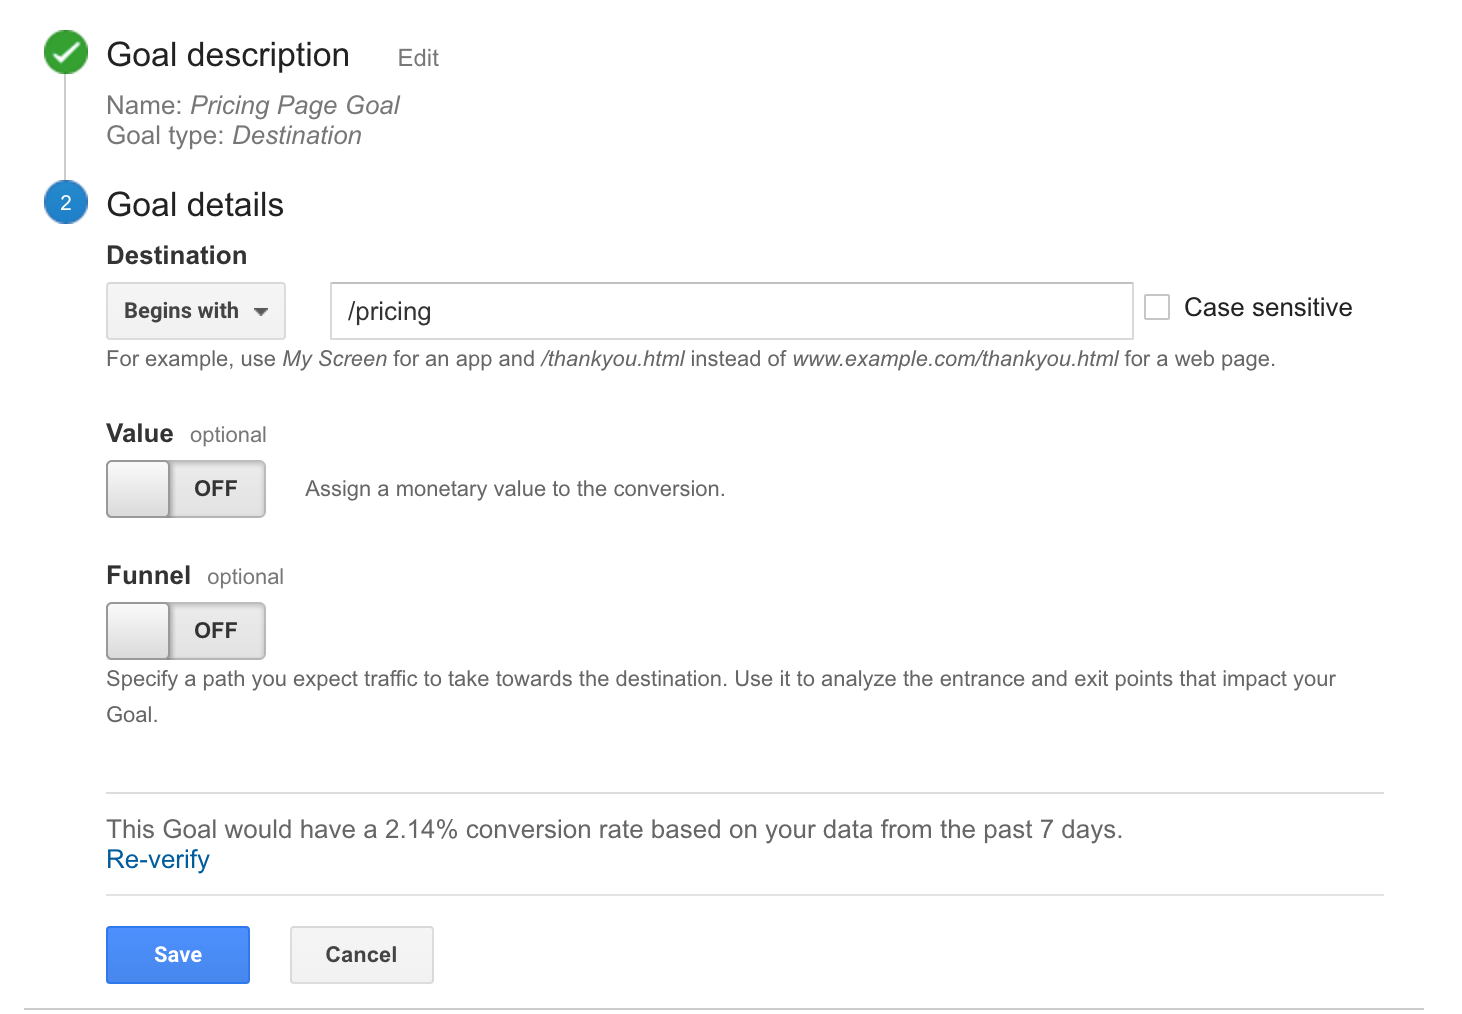Click the Destination goal type text
The height and width of the screenshot is (1014, 1462).
tap(297, 135)
